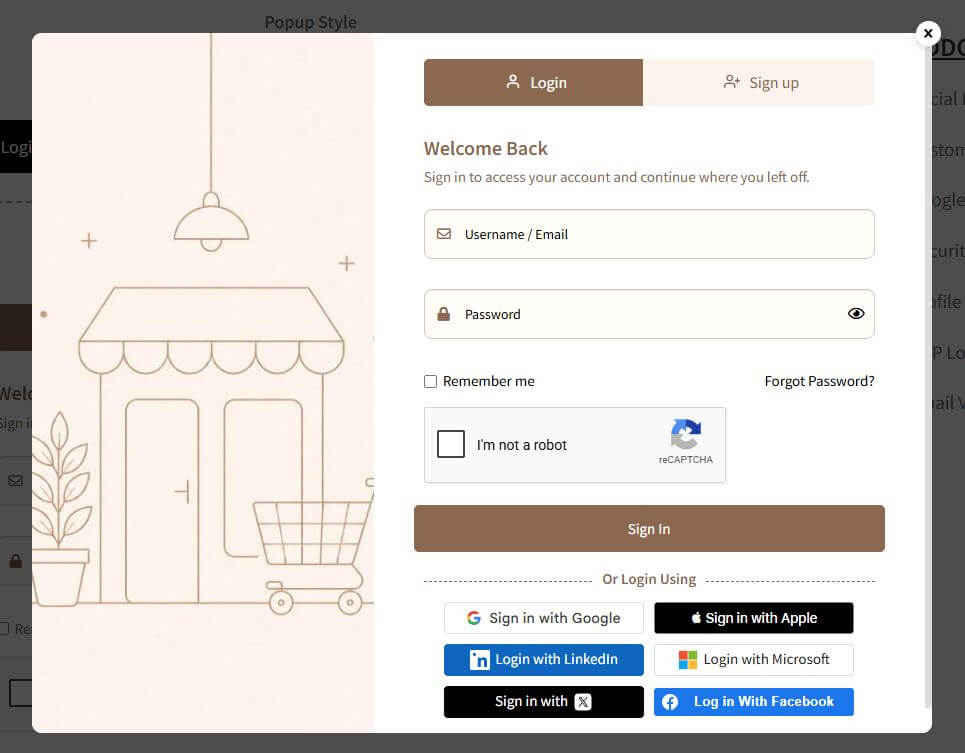The height and width of the screenshot is (753, 965).
Task: Click the popup's vertical scrollbar
Action: coord(927,375)
